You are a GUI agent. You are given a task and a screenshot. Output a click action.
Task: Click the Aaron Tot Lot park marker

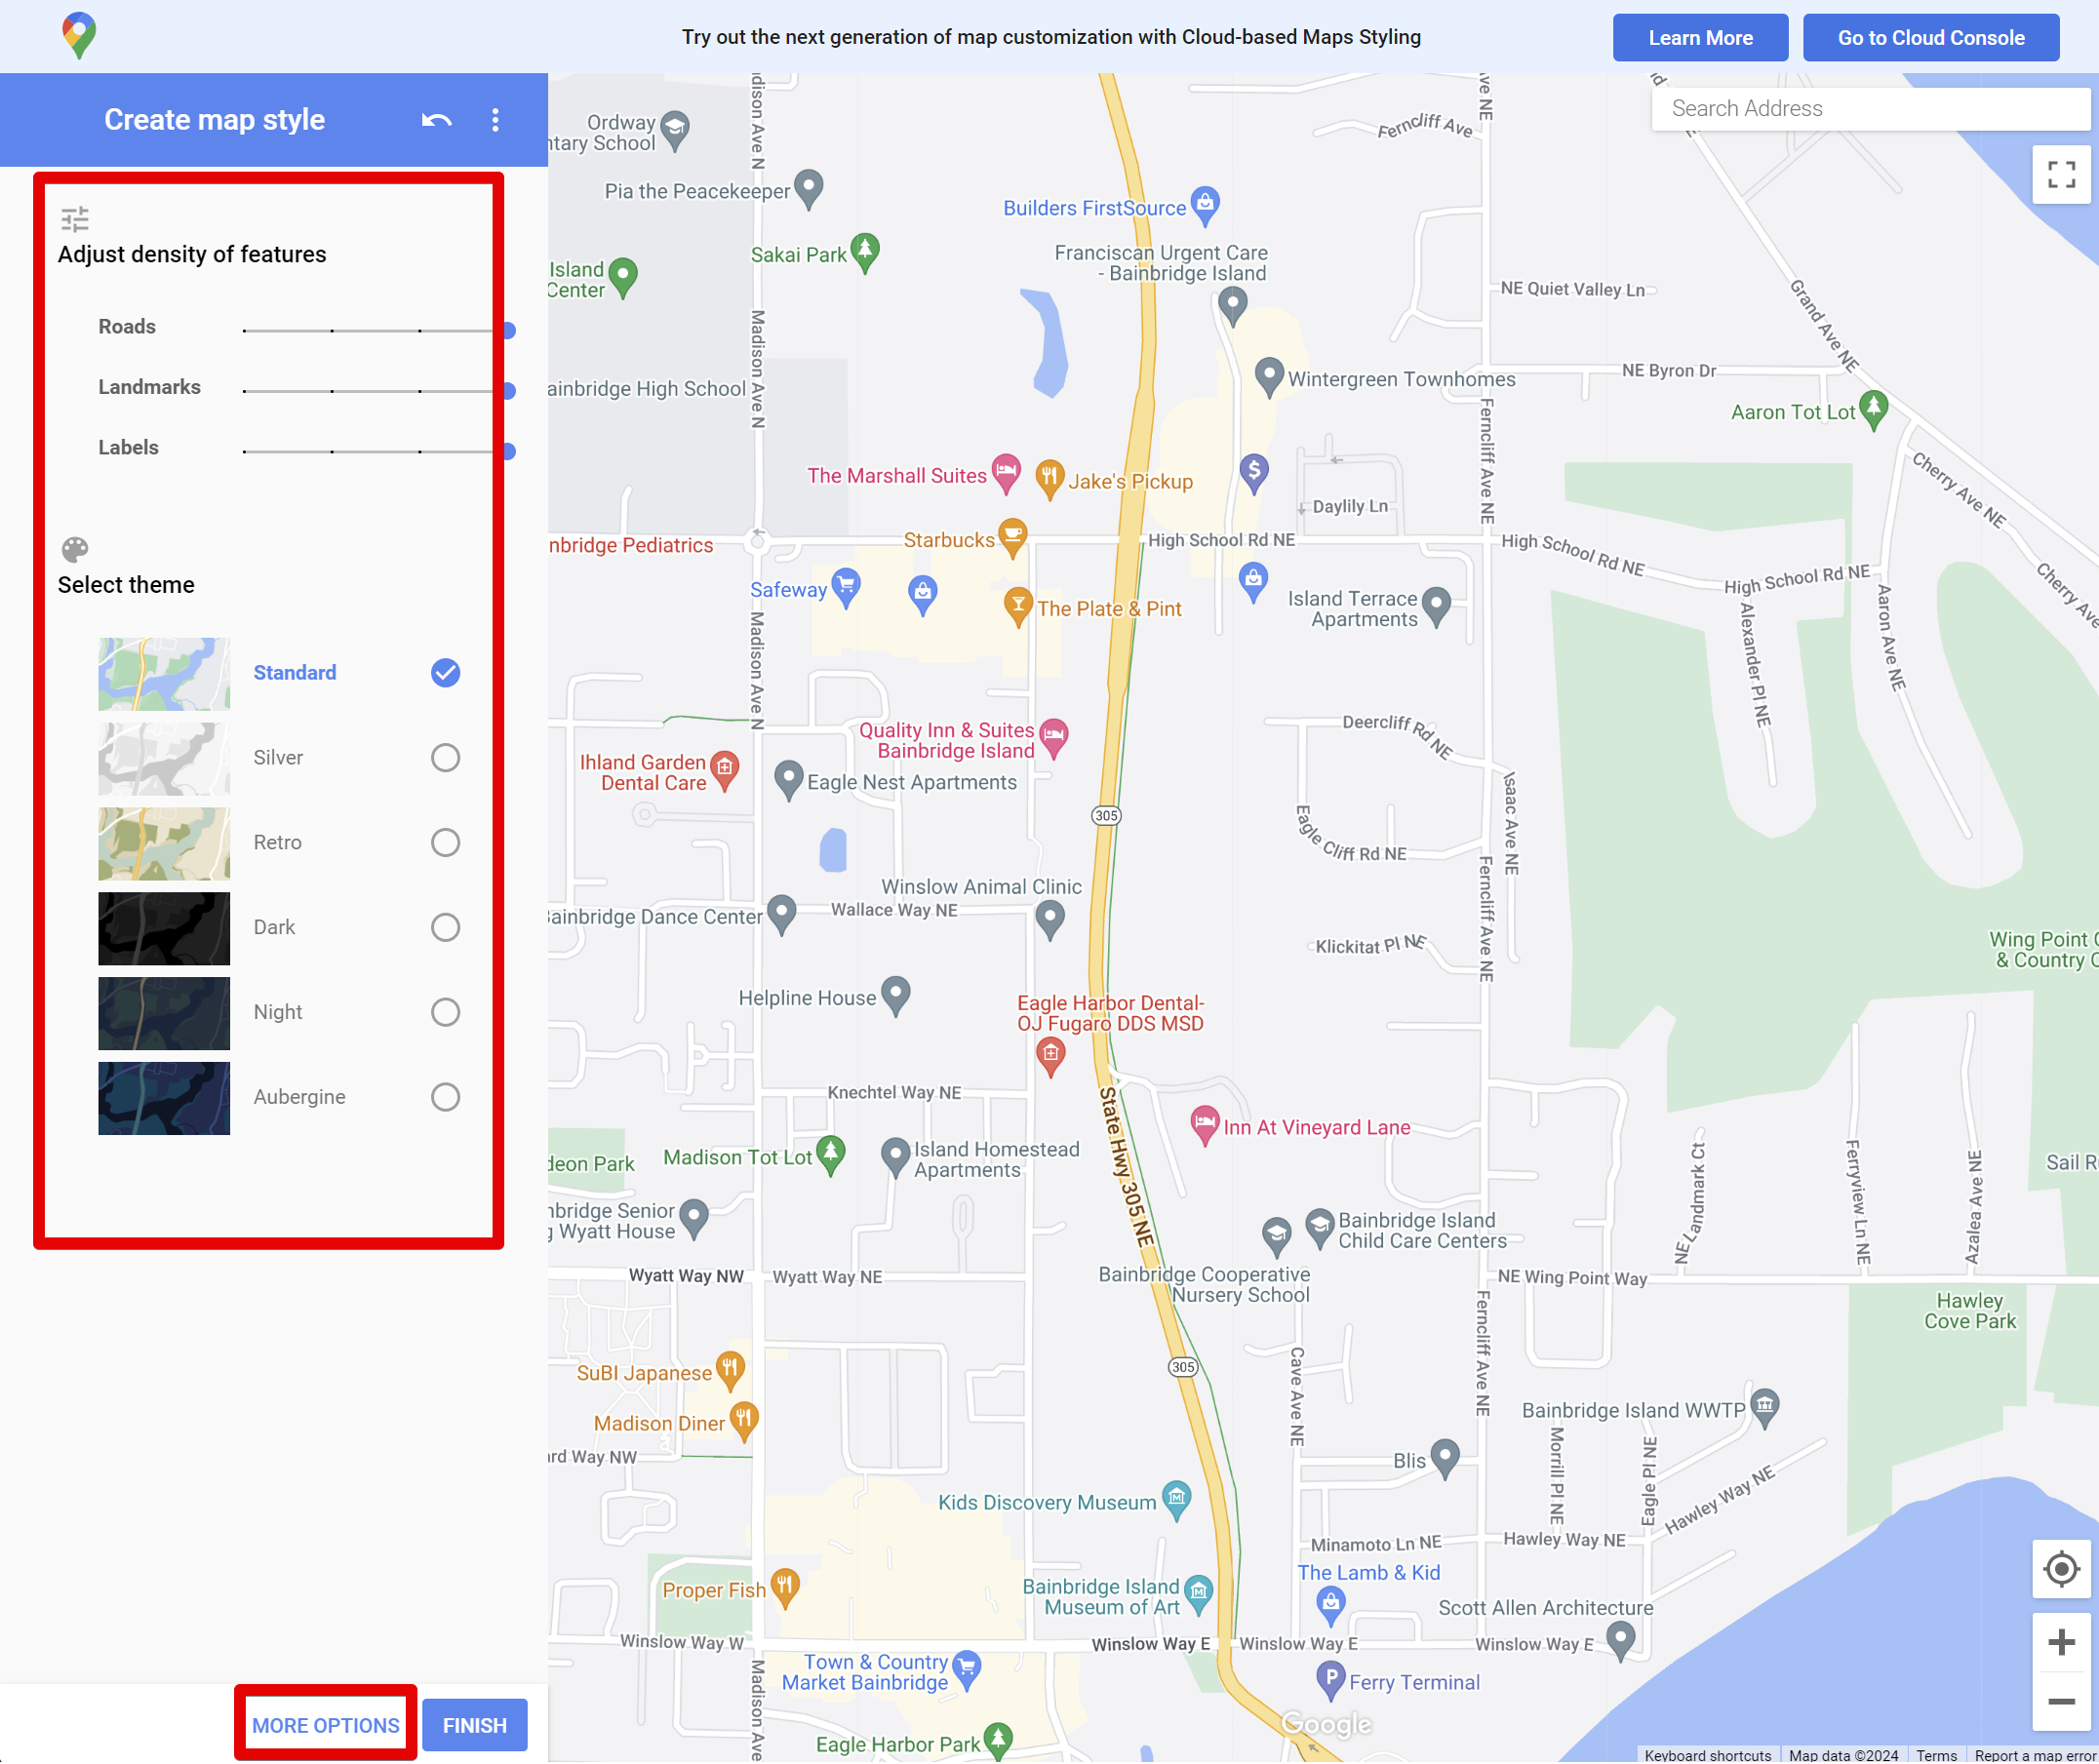coord(1874,410)
